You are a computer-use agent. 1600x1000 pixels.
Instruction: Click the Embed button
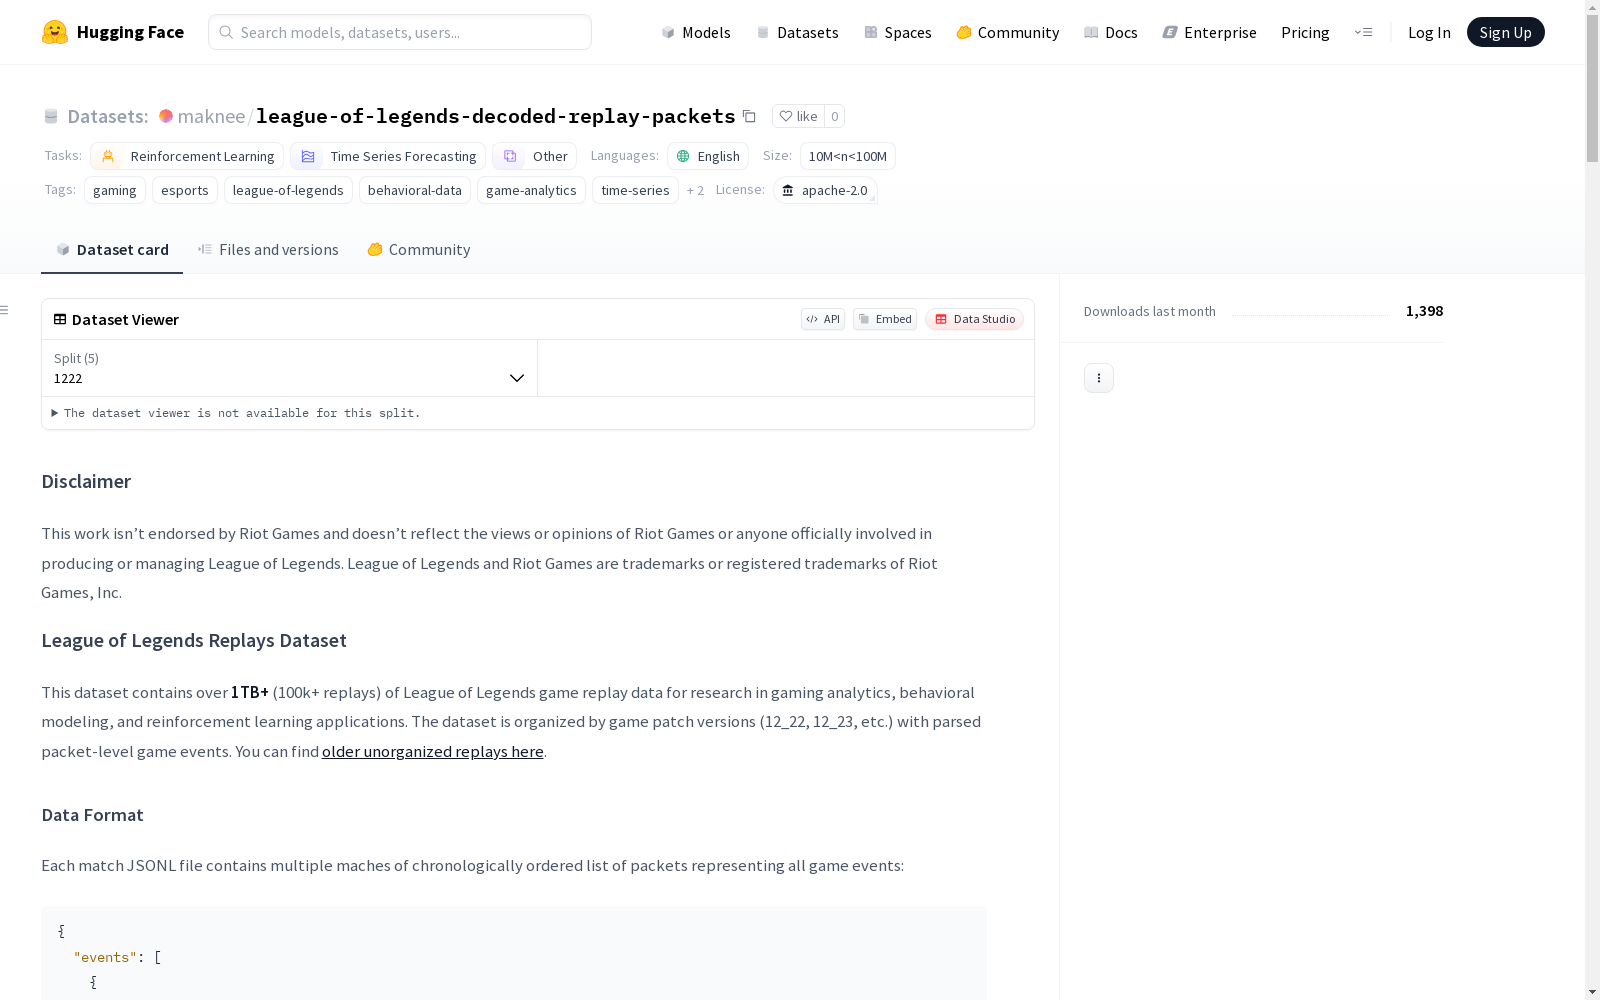pyautogui.click(x=885, y=319)
